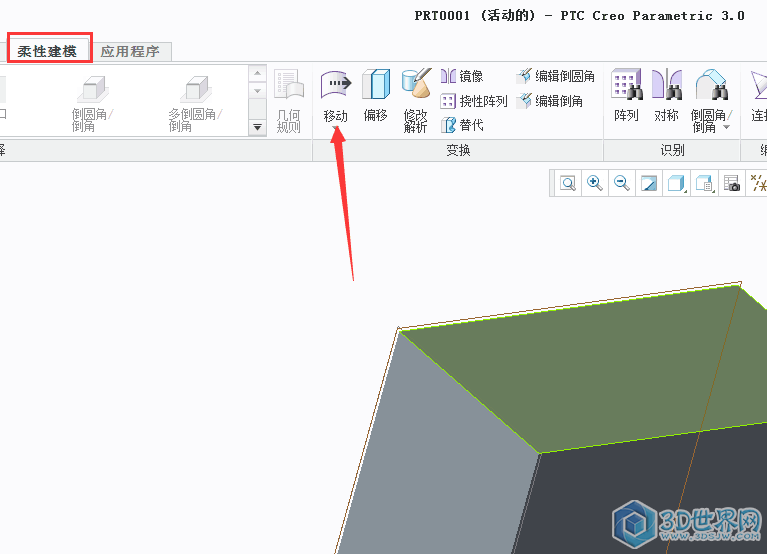Select the 挠性阵列 flexible pattern tool
Screen dimensions: 767x554
[474, 101]
